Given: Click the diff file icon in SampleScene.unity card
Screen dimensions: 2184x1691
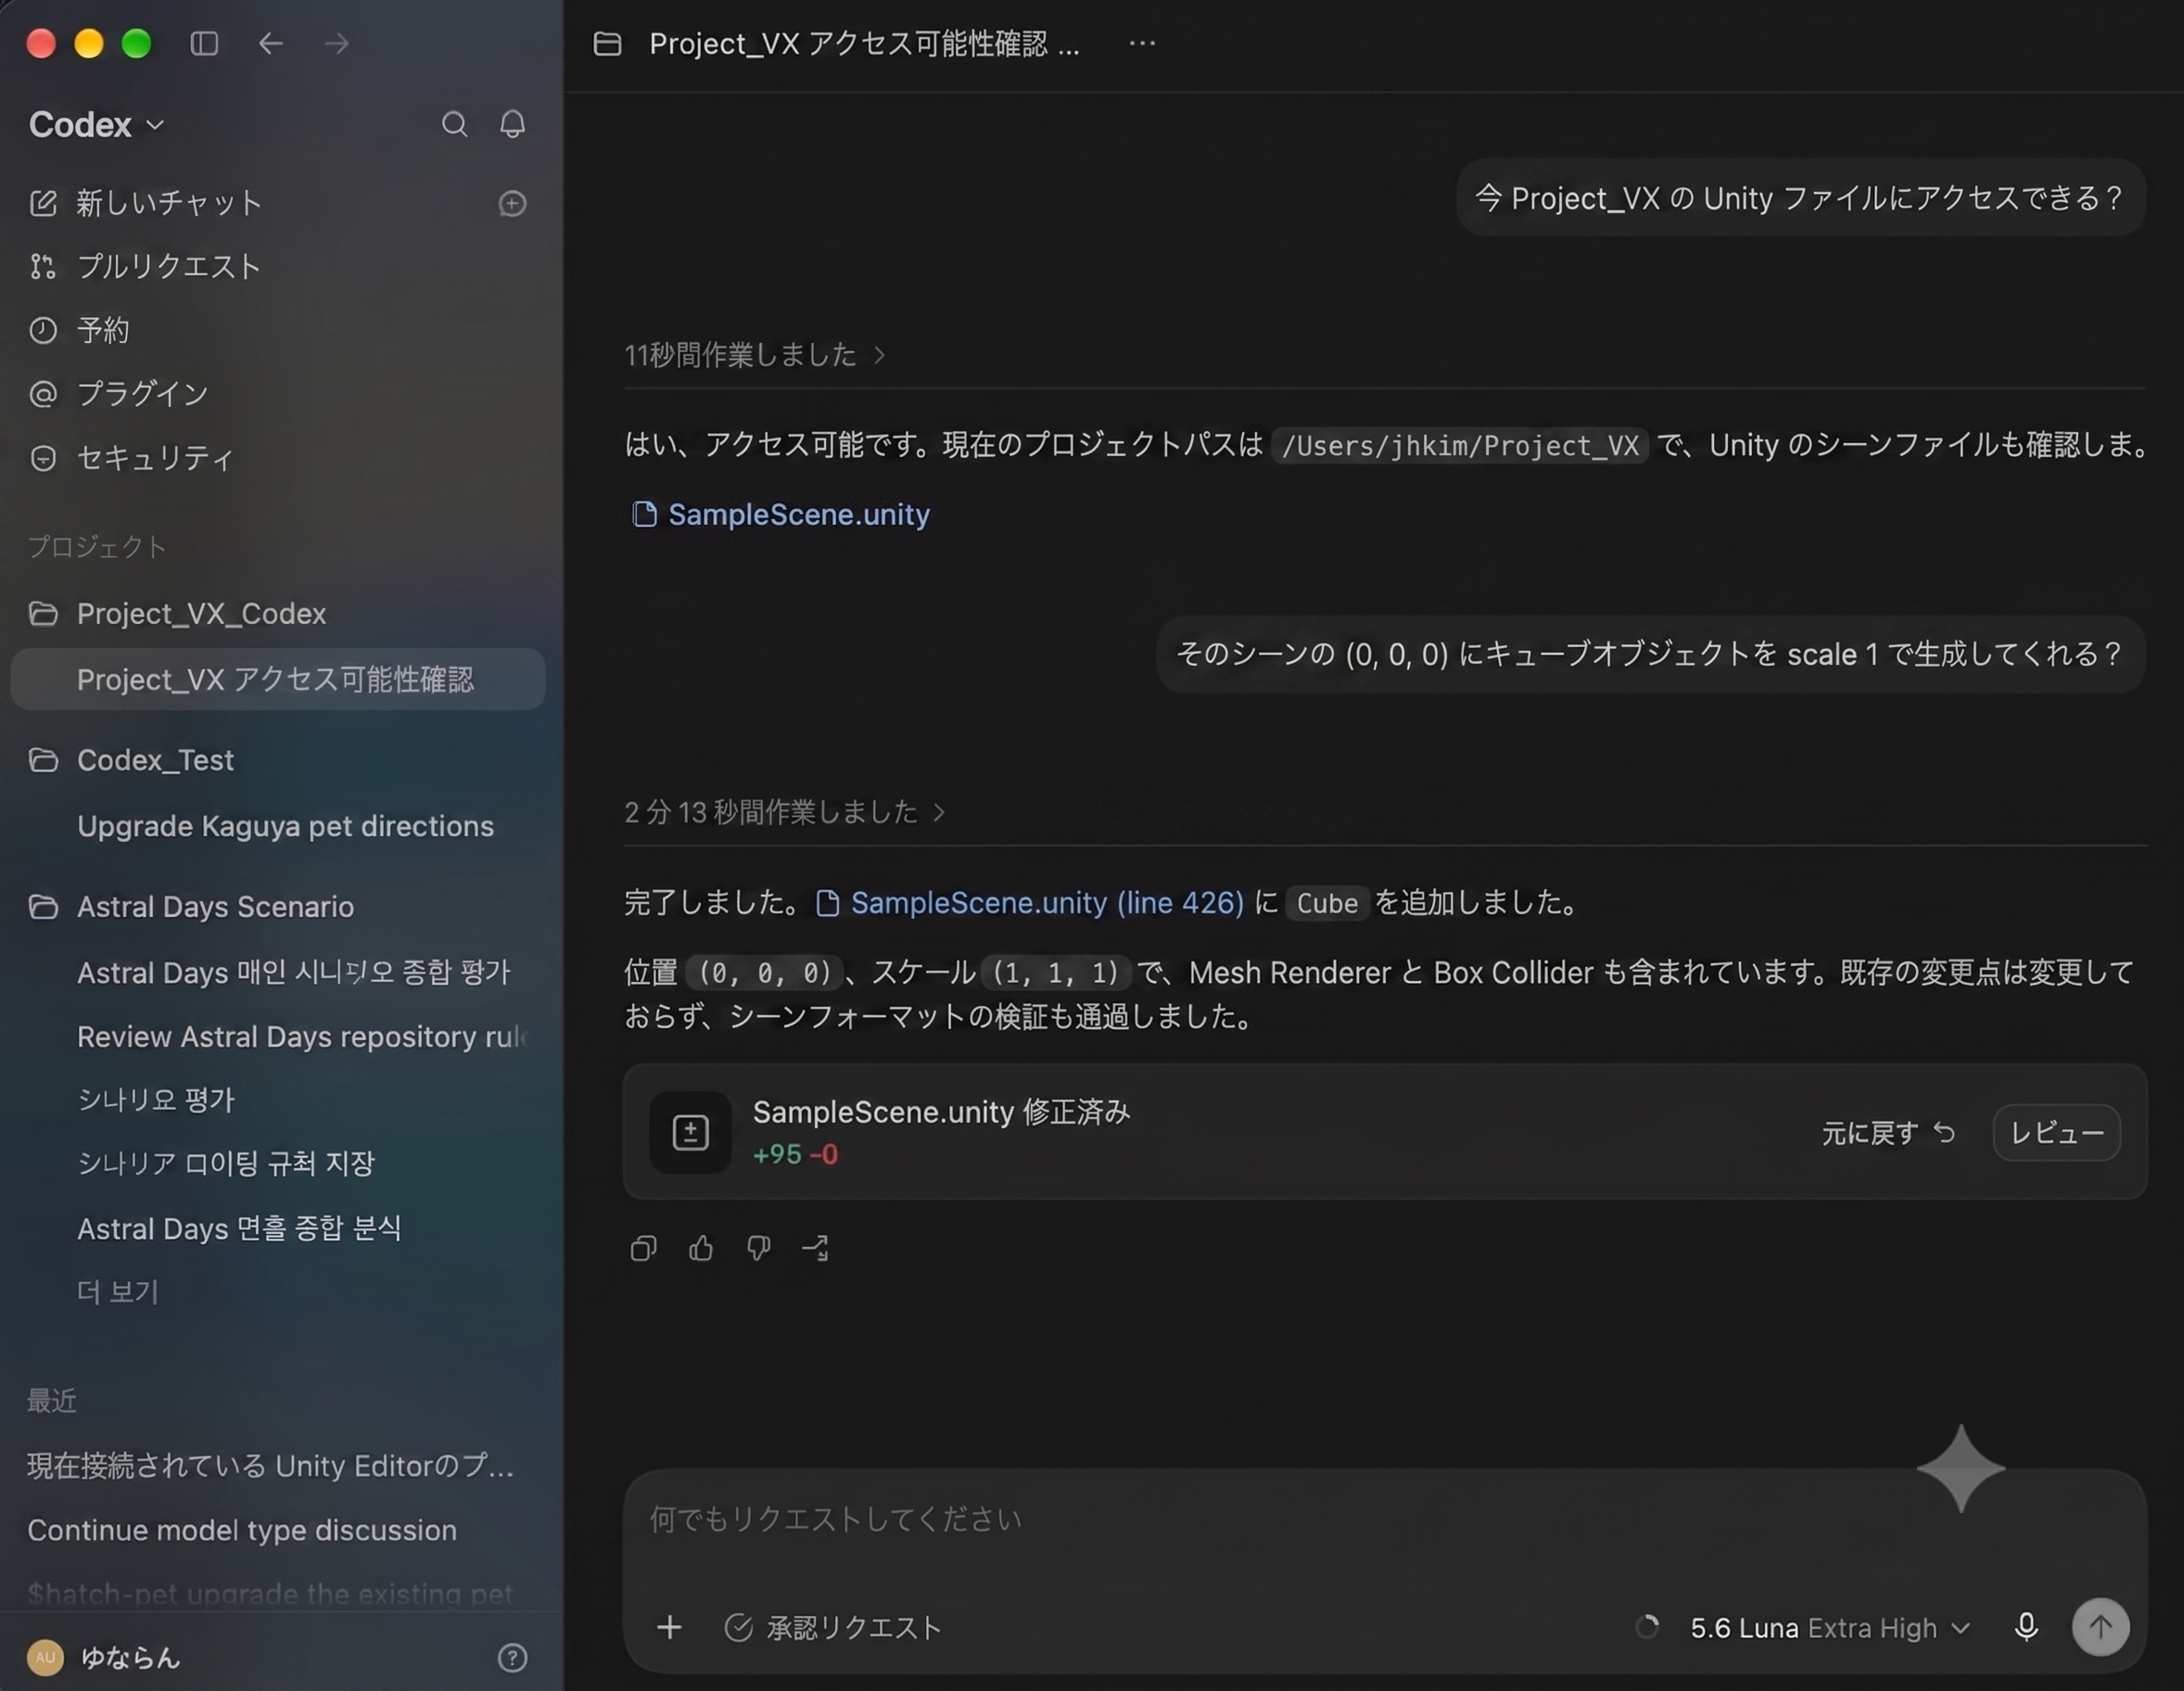Looking at the screenshot, I should click(x=690, y=1132).
